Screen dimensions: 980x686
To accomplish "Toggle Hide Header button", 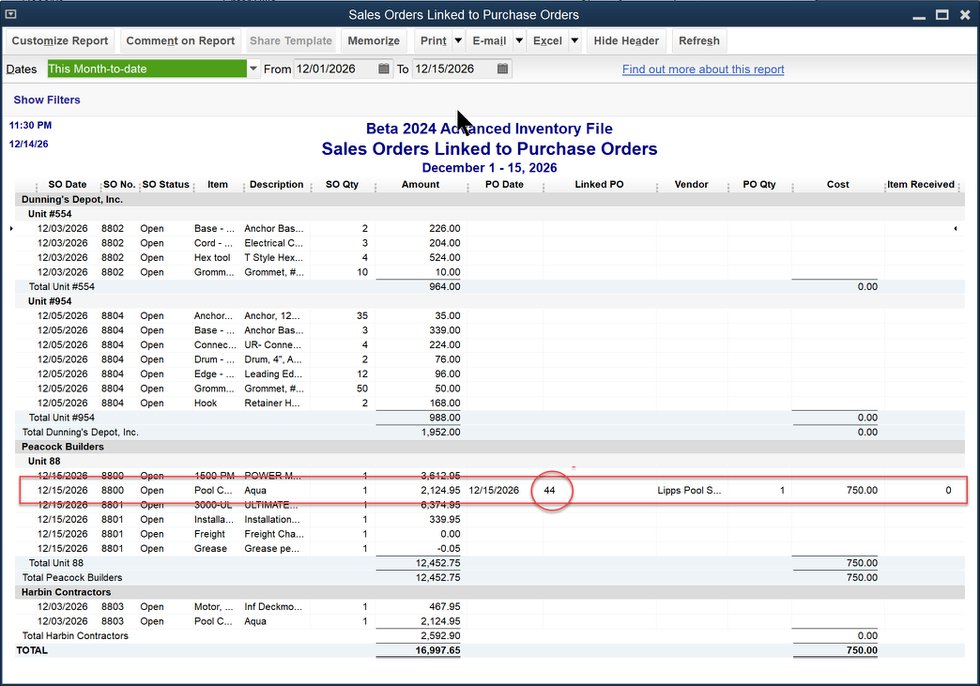I will [626, 41].
